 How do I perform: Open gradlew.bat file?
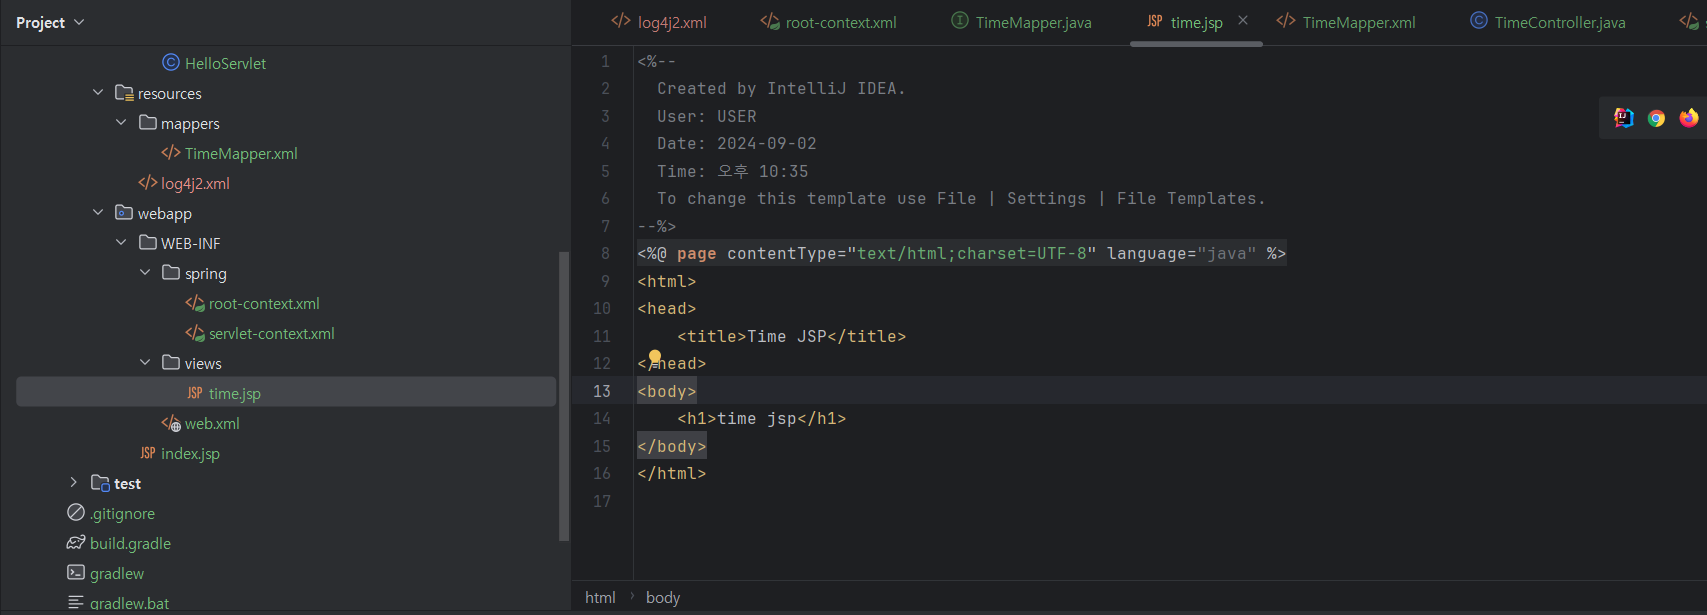coord(129,603)
